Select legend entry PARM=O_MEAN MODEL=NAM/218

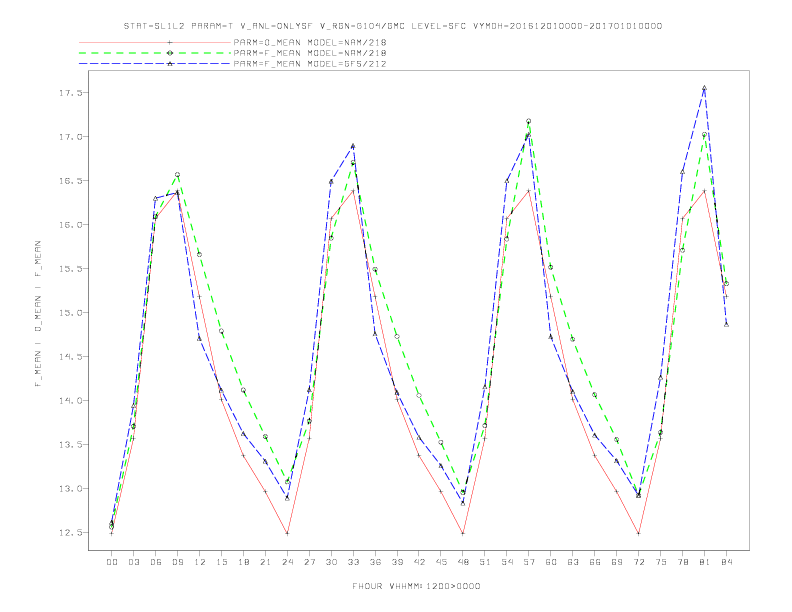point(310,42)
